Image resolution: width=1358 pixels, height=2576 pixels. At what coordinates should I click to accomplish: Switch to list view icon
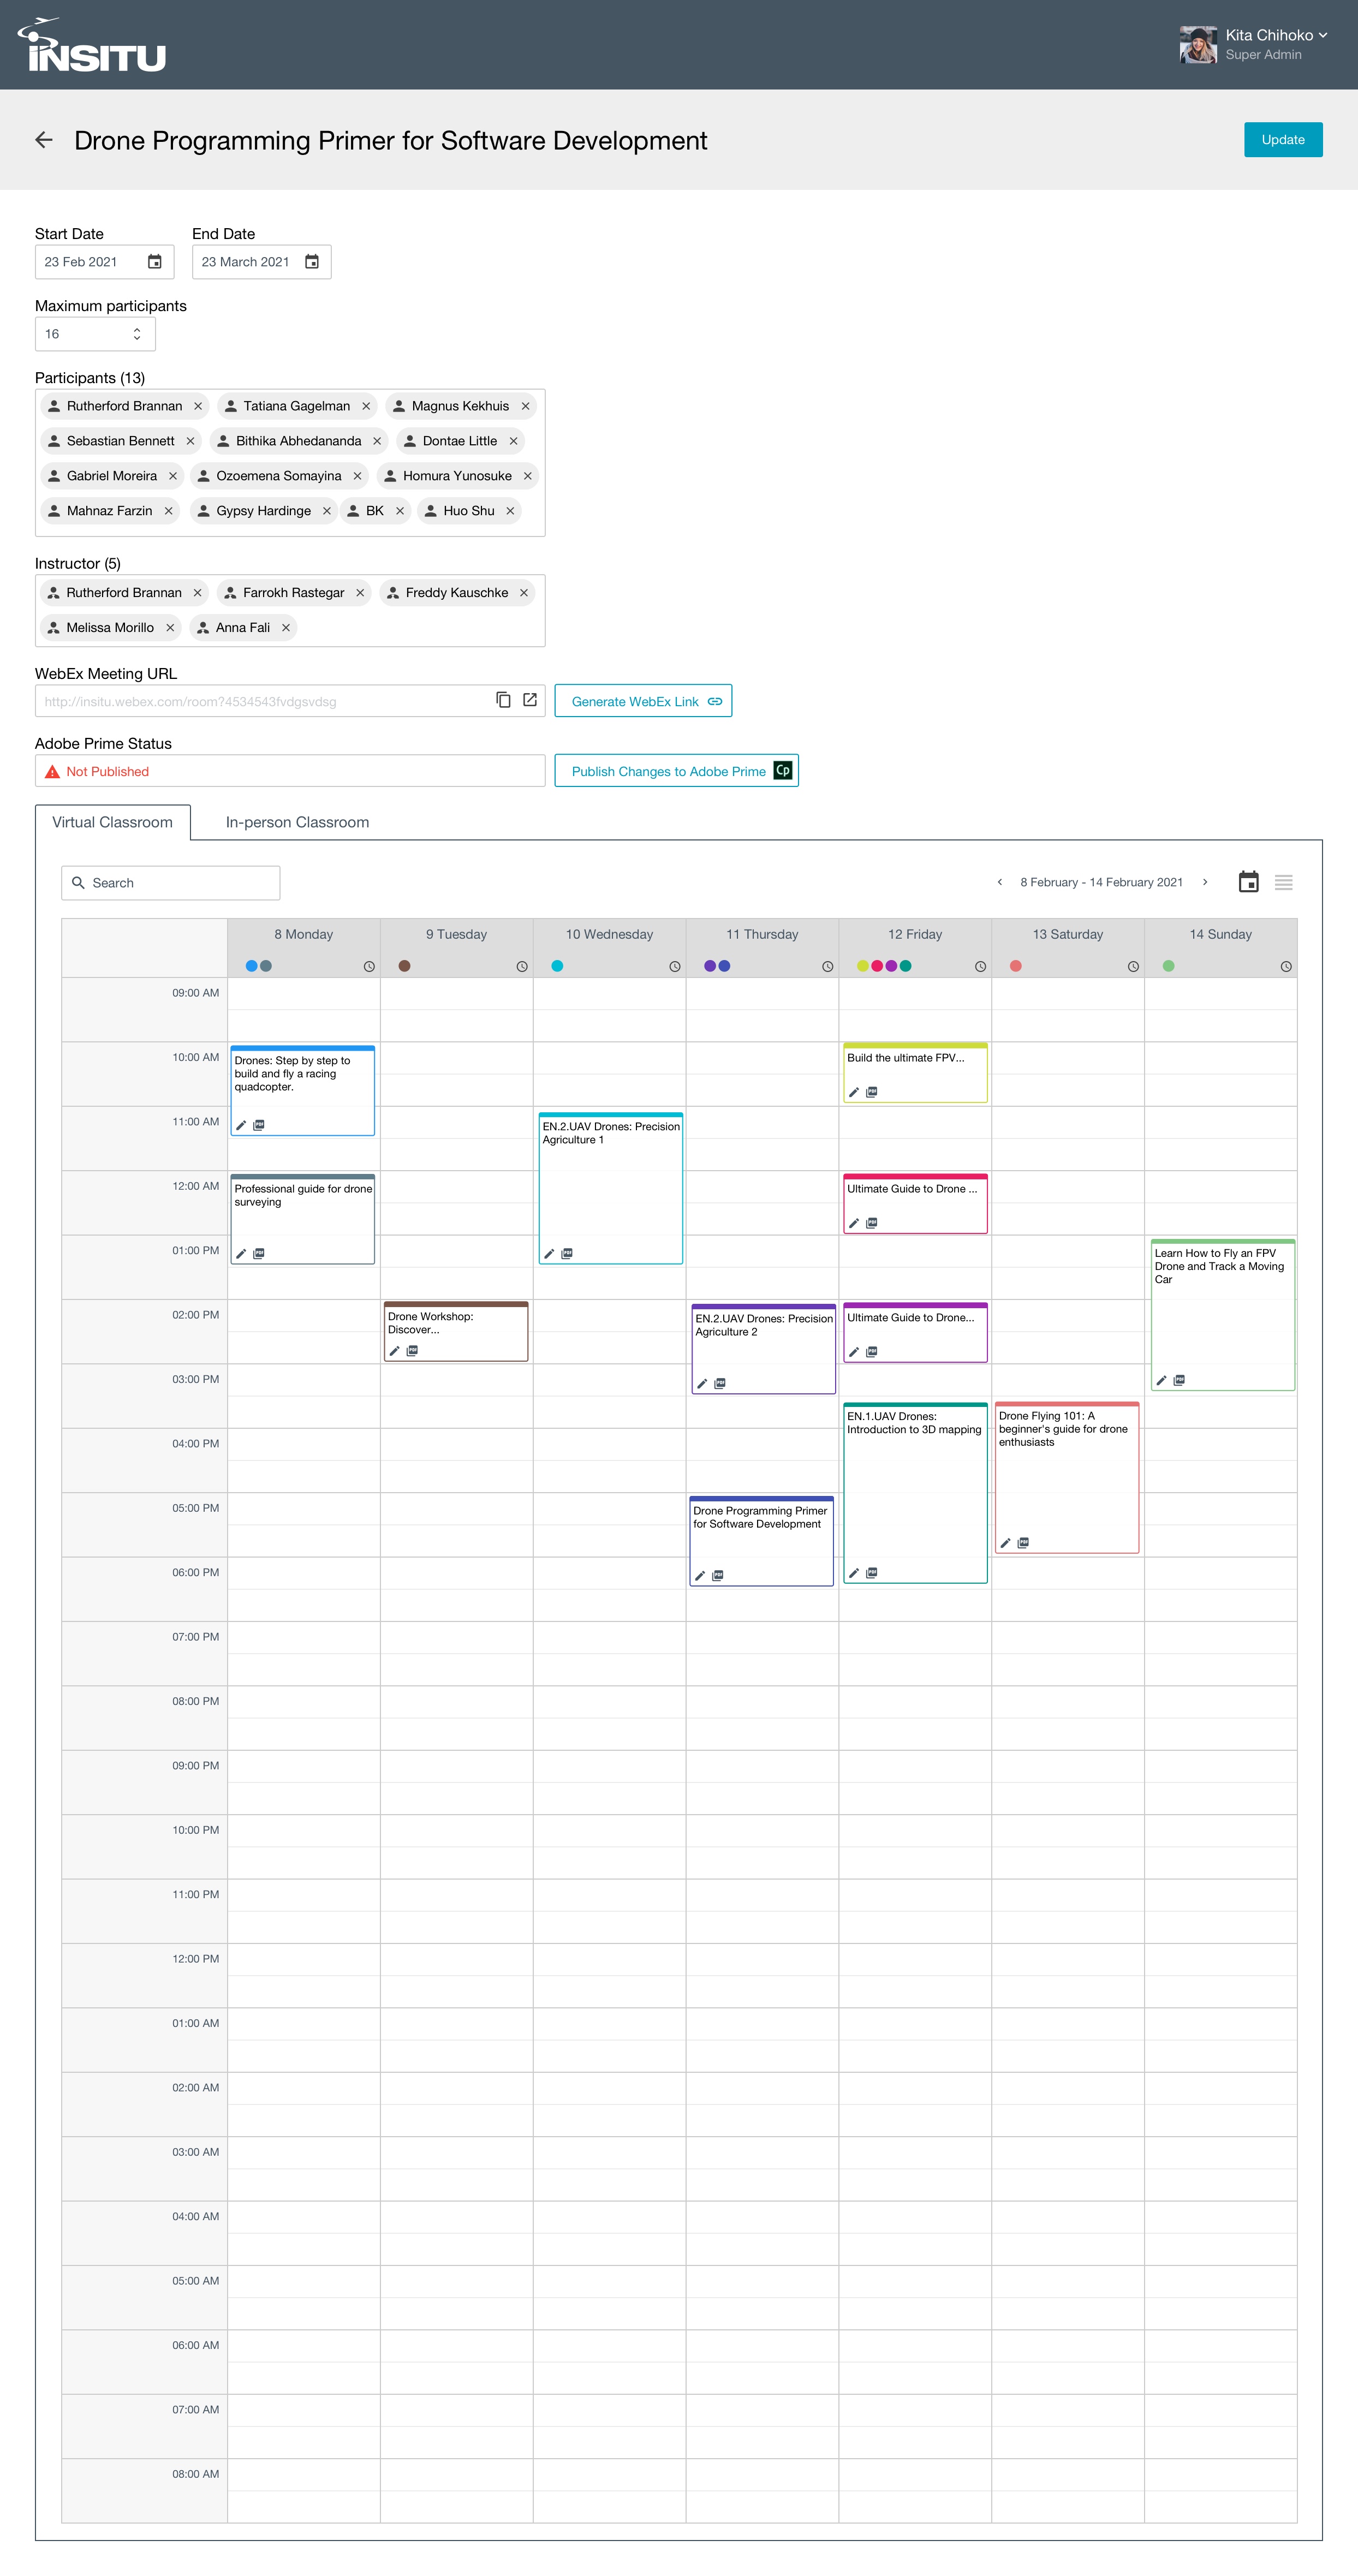[x=1284, y=882]
